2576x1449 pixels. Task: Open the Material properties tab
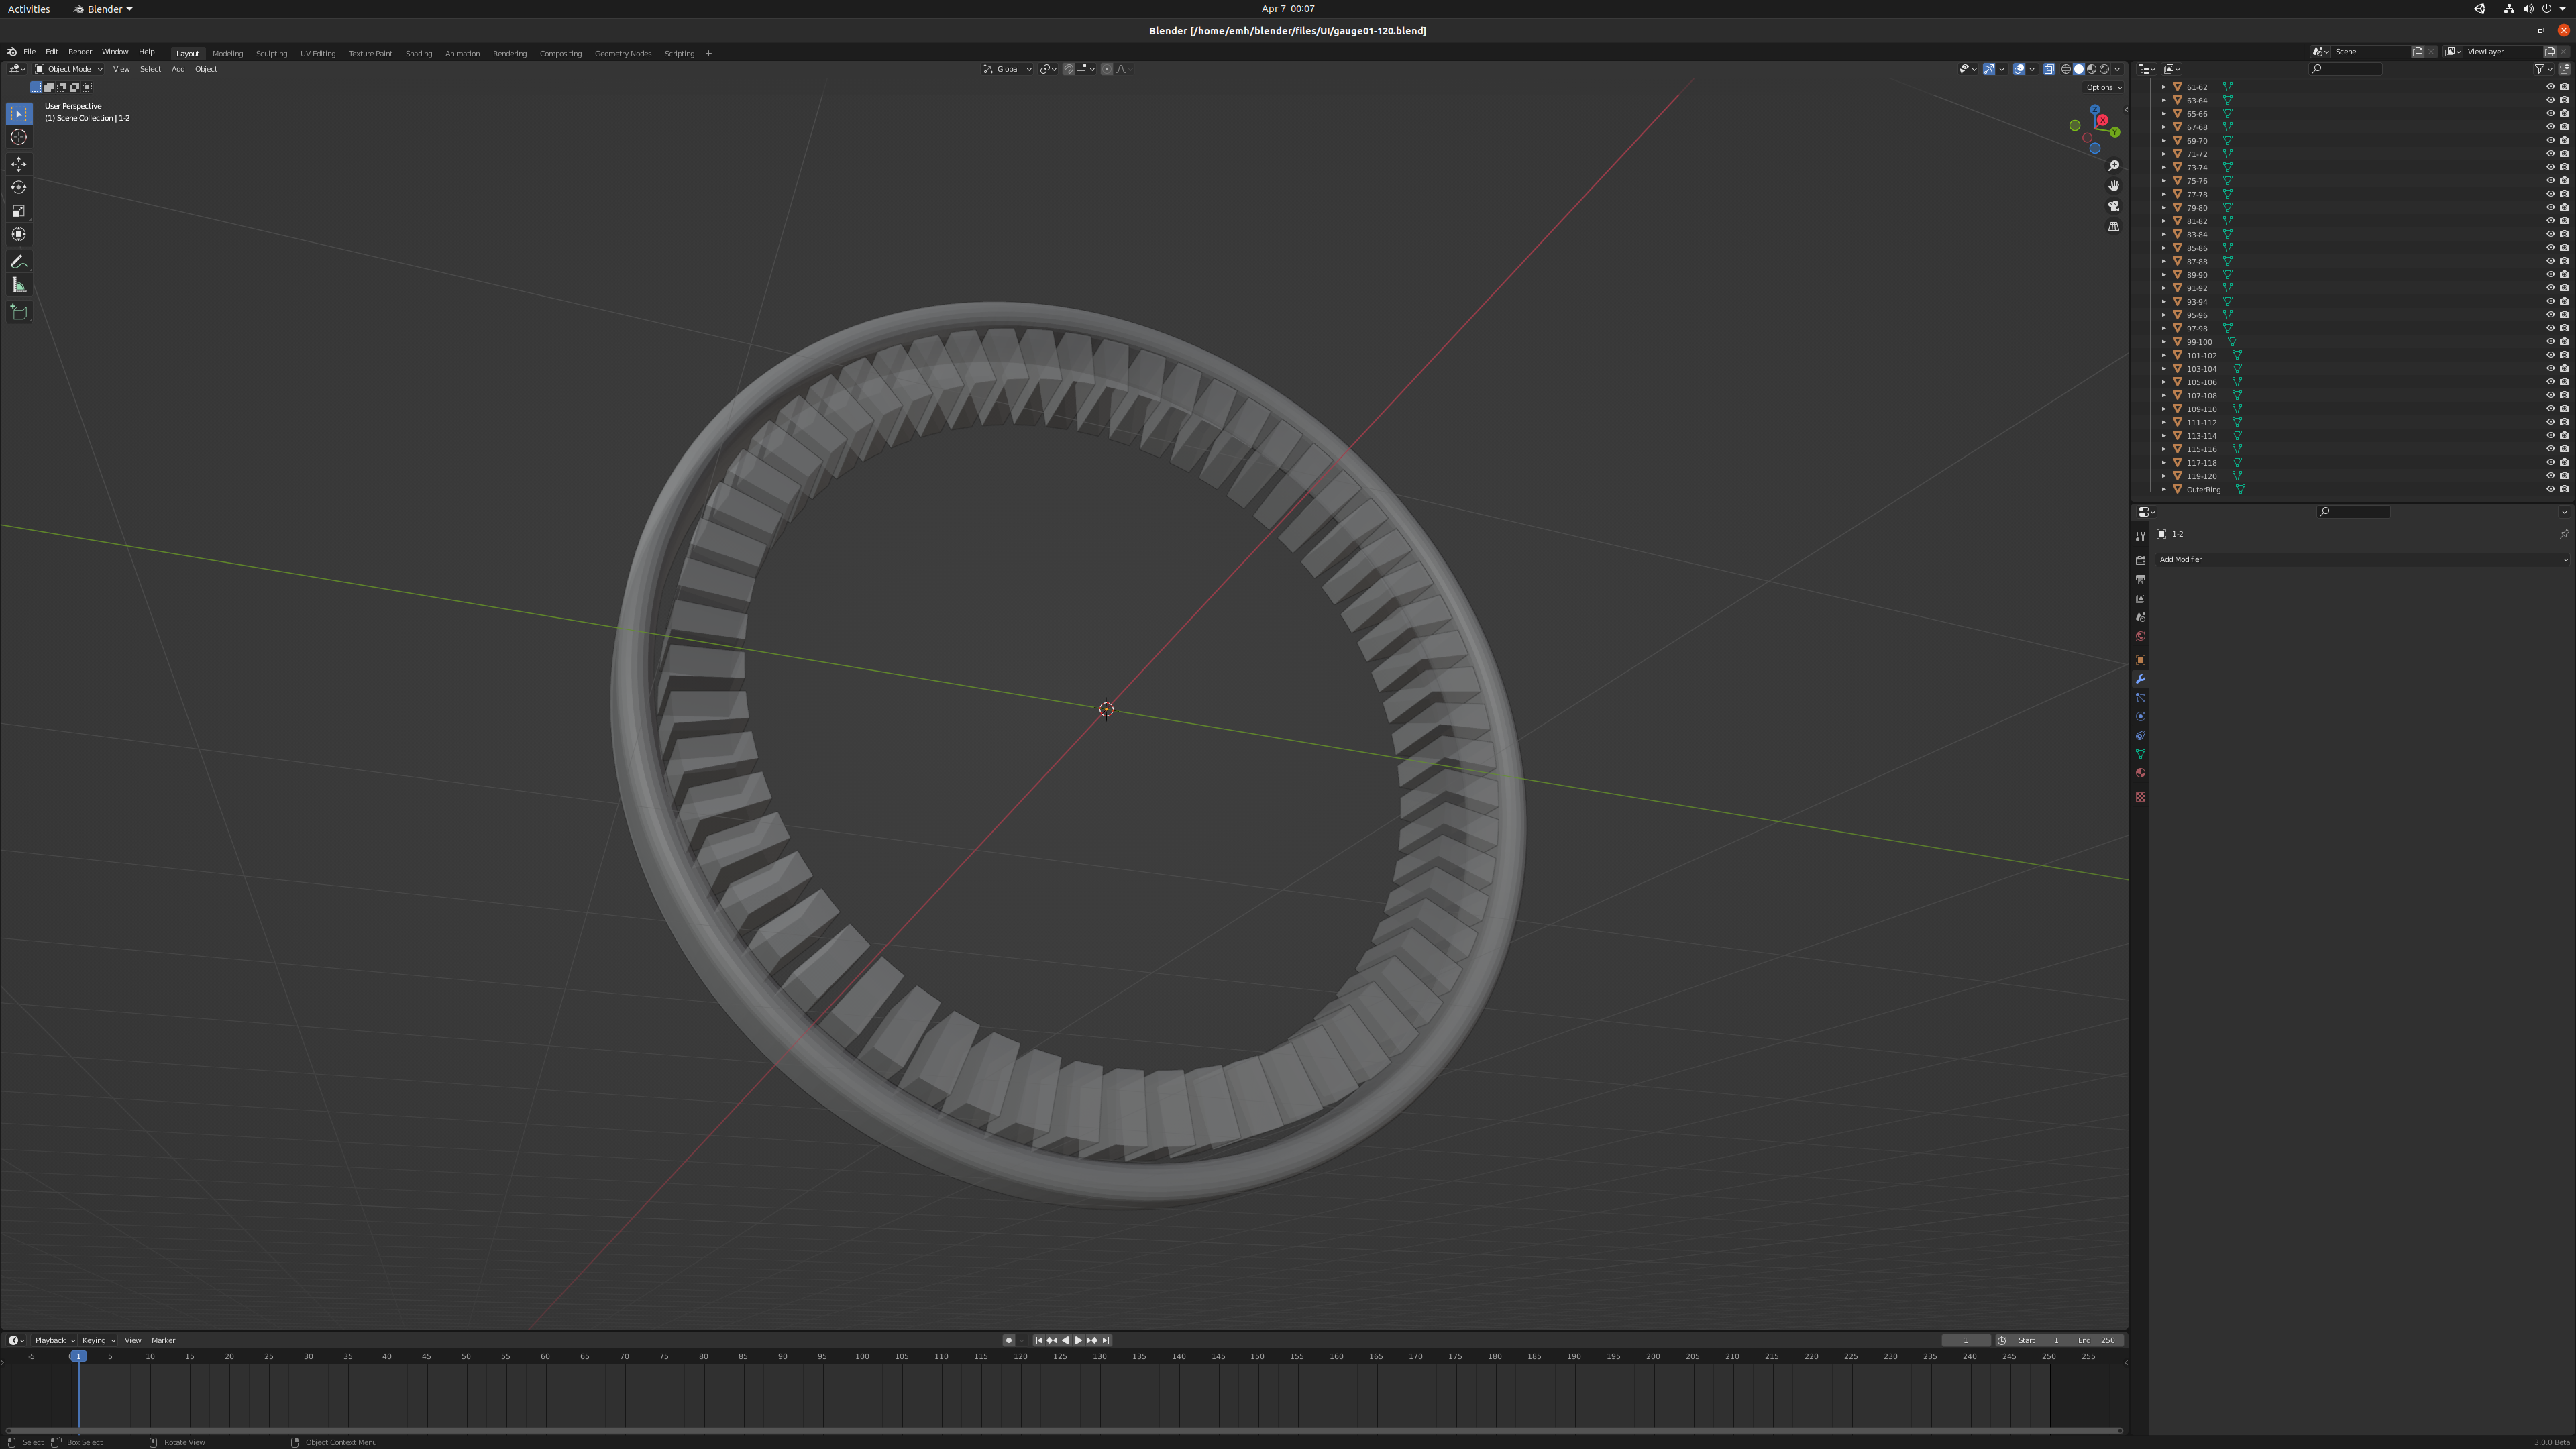(x=2140, y=774)
